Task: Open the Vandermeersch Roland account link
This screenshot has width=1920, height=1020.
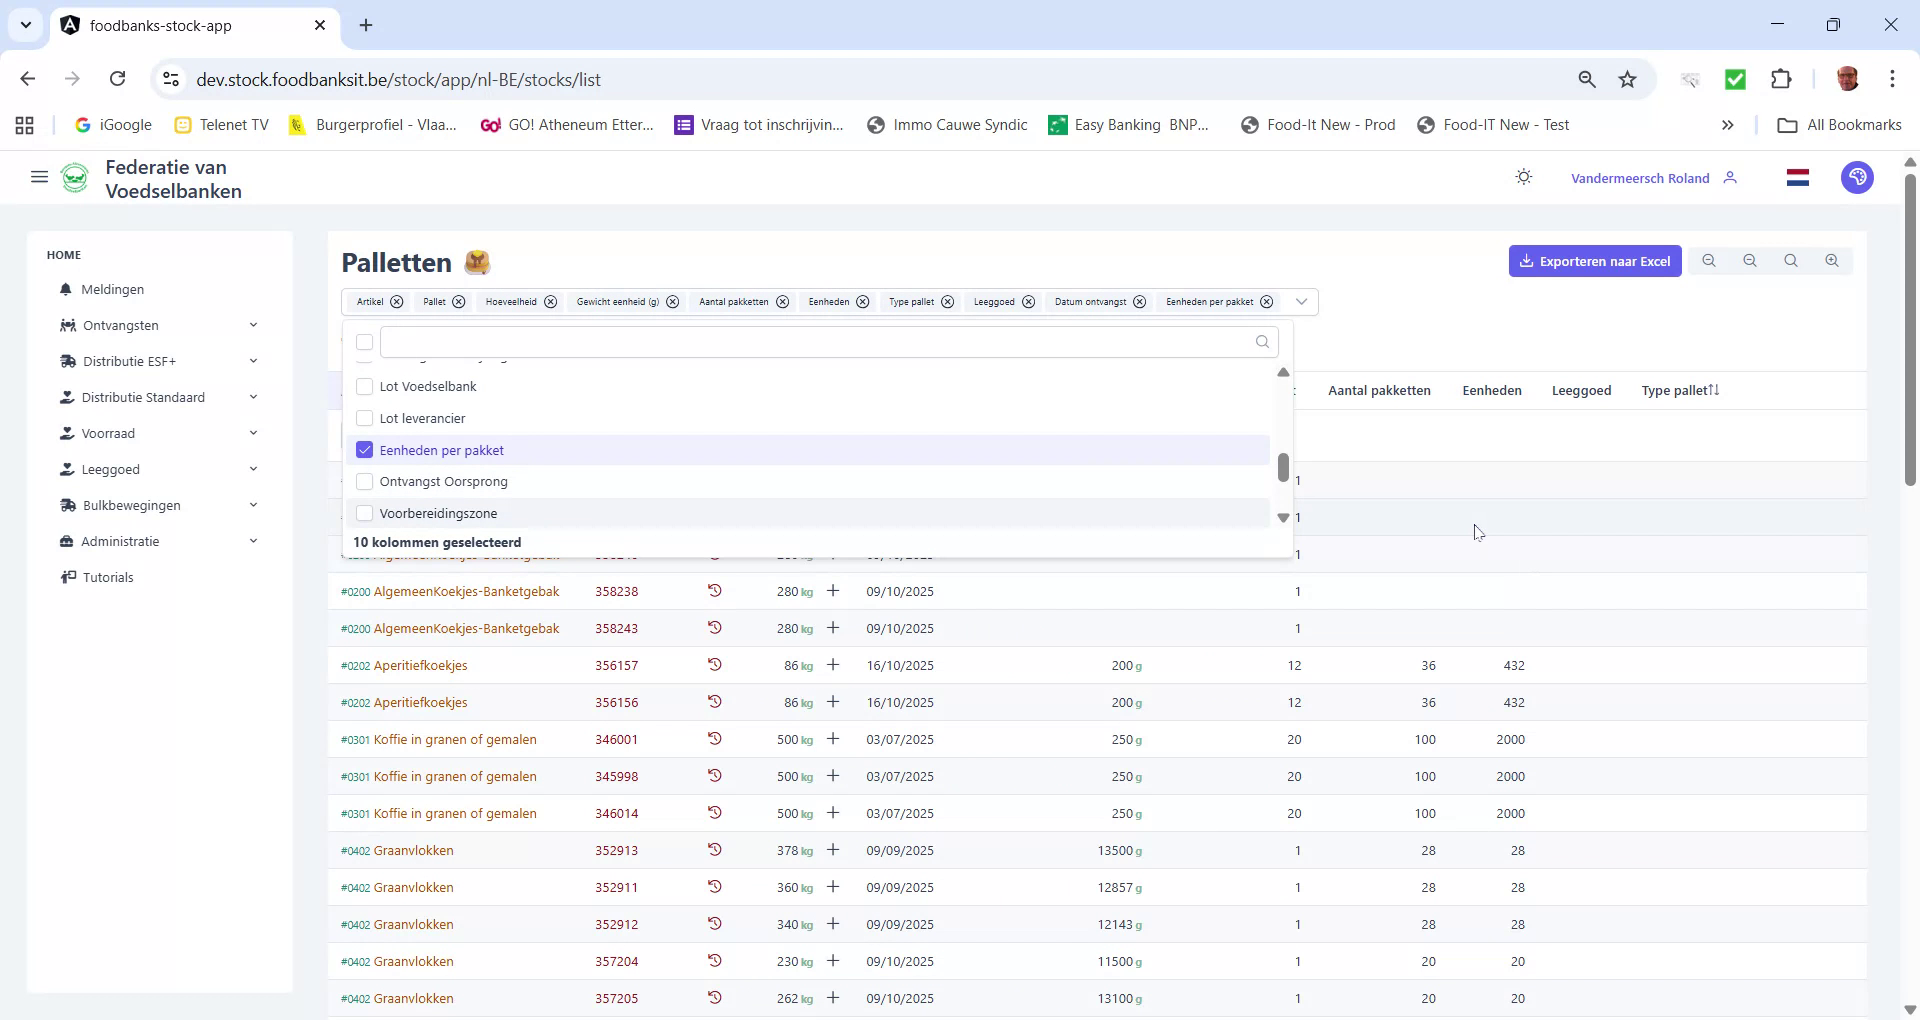Action: pyautogui.click(x=1640, y=177)
